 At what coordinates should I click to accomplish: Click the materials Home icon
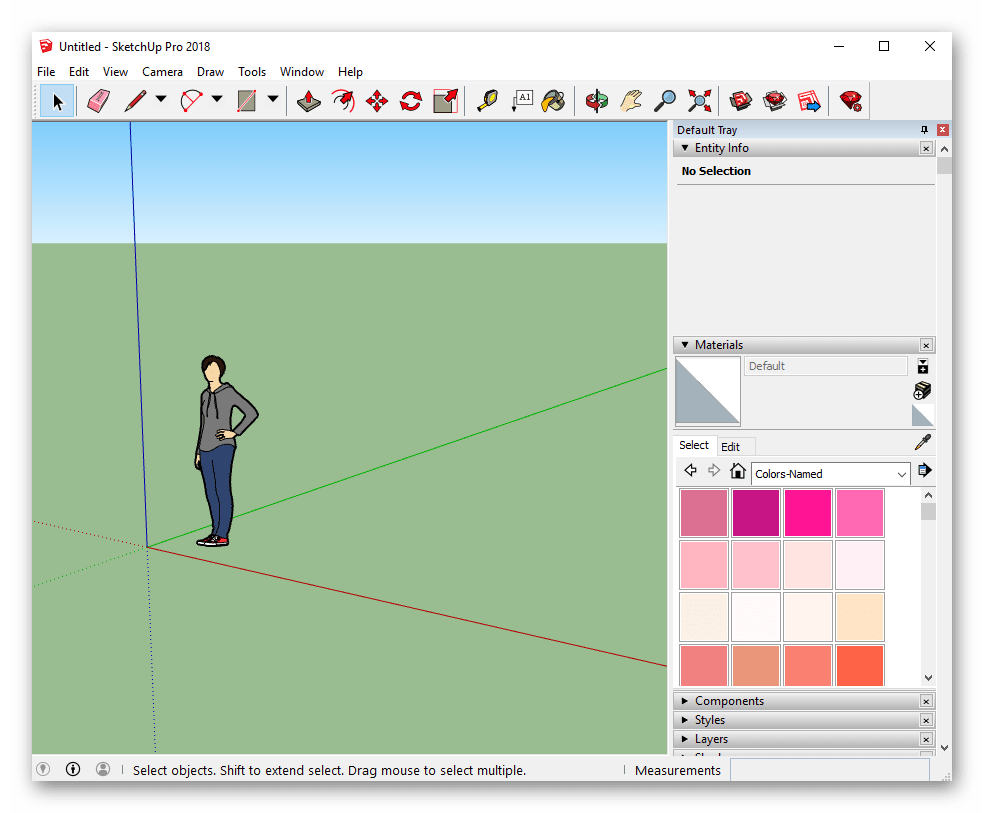click(x=738, y=470)
